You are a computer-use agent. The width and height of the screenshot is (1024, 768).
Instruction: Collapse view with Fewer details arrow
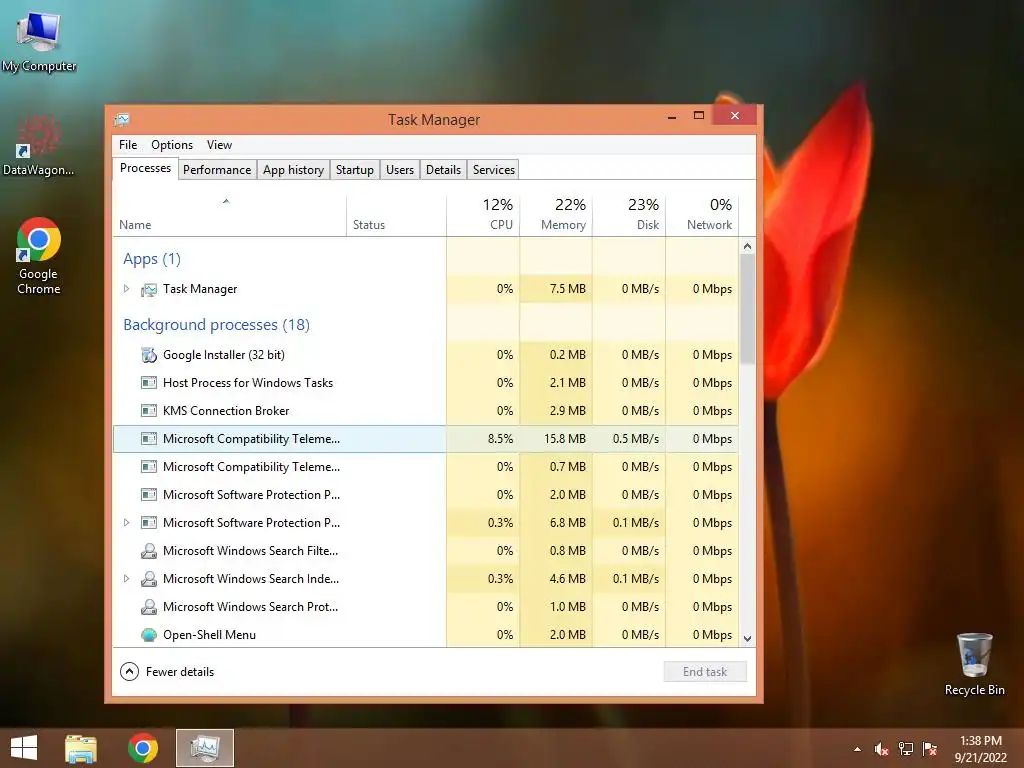(x=129, y=671)
